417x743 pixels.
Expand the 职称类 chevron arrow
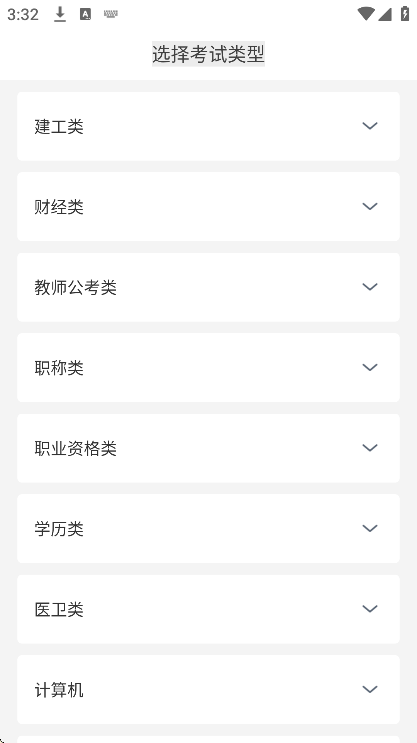(x=370, y=367)
